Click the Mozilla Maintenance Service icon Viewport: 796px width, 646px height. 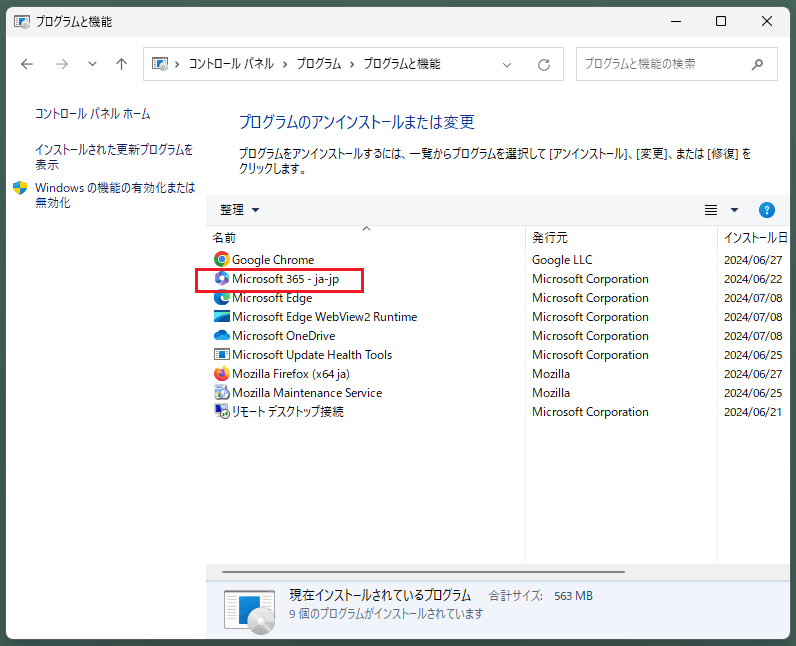click(221, 393)
